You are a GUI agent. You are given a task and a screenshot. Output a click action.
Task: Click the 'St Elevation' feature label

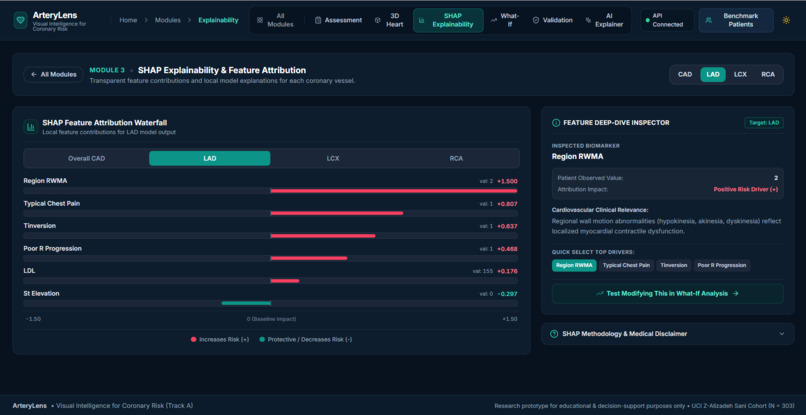click(41, 293)
